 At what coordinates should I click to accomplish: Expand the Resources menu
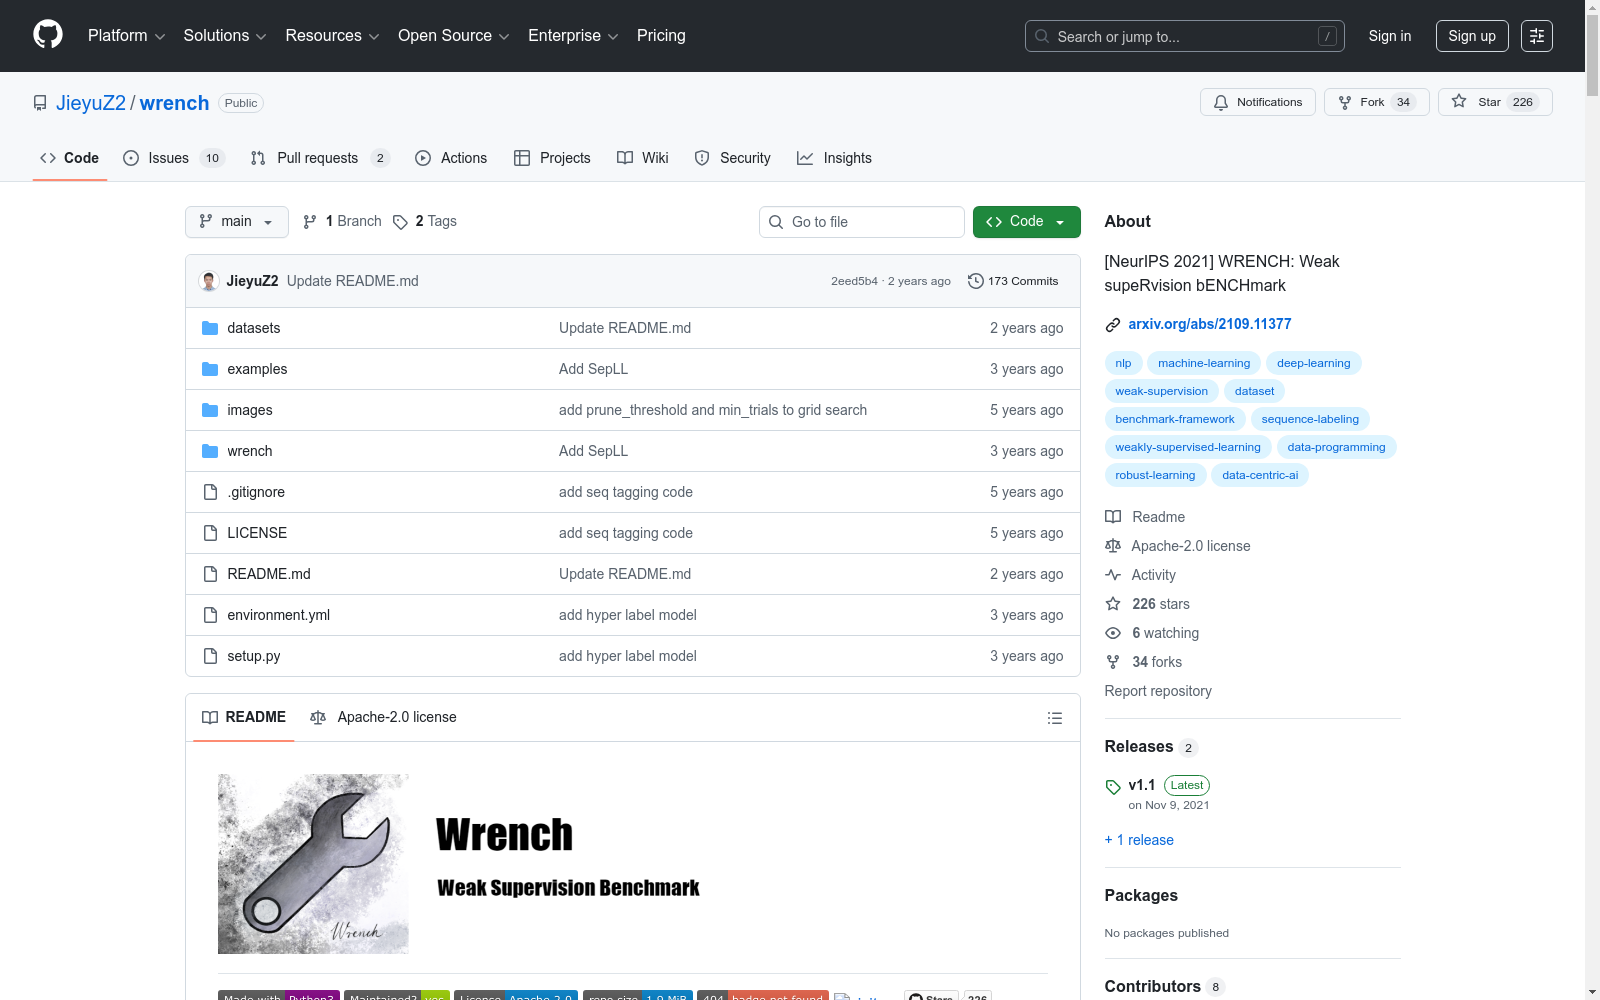coord(332,36)
